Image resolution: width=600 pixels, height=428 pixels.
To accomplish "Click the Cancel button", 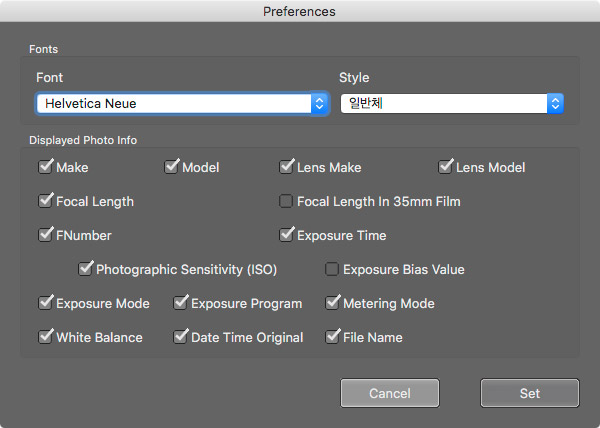I will coord(389,393).
